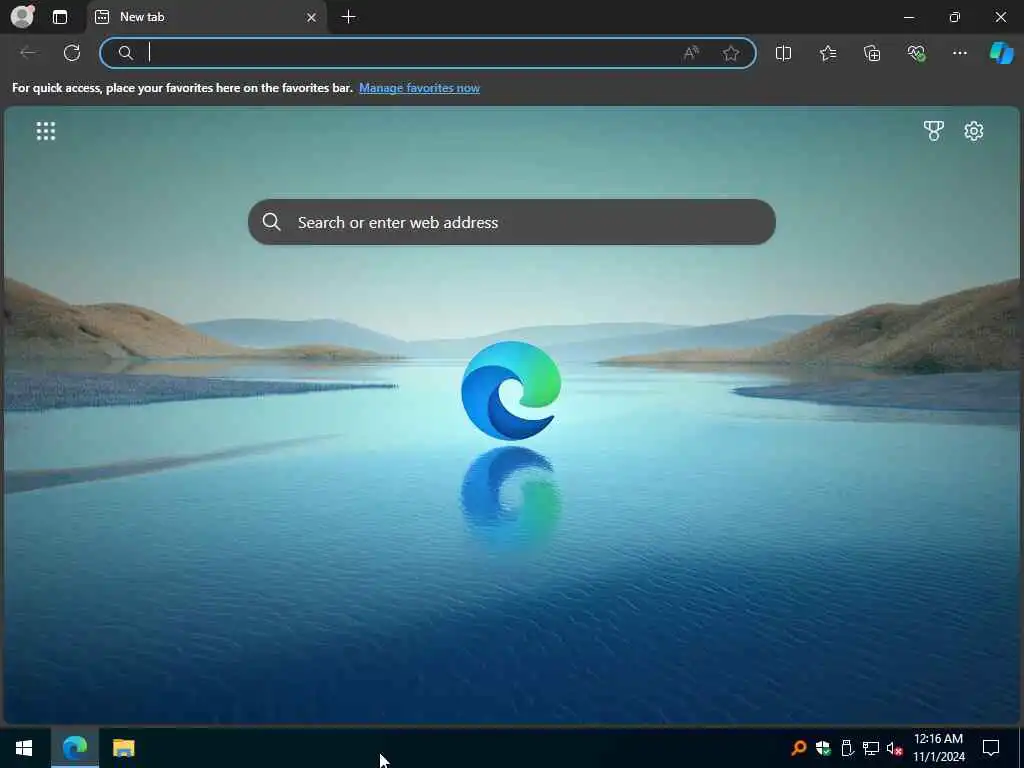Click the Read aloud icon in address bar
Image resolution: width=1024 pixels, height=768 pixels.
click(x=691, y=53)
